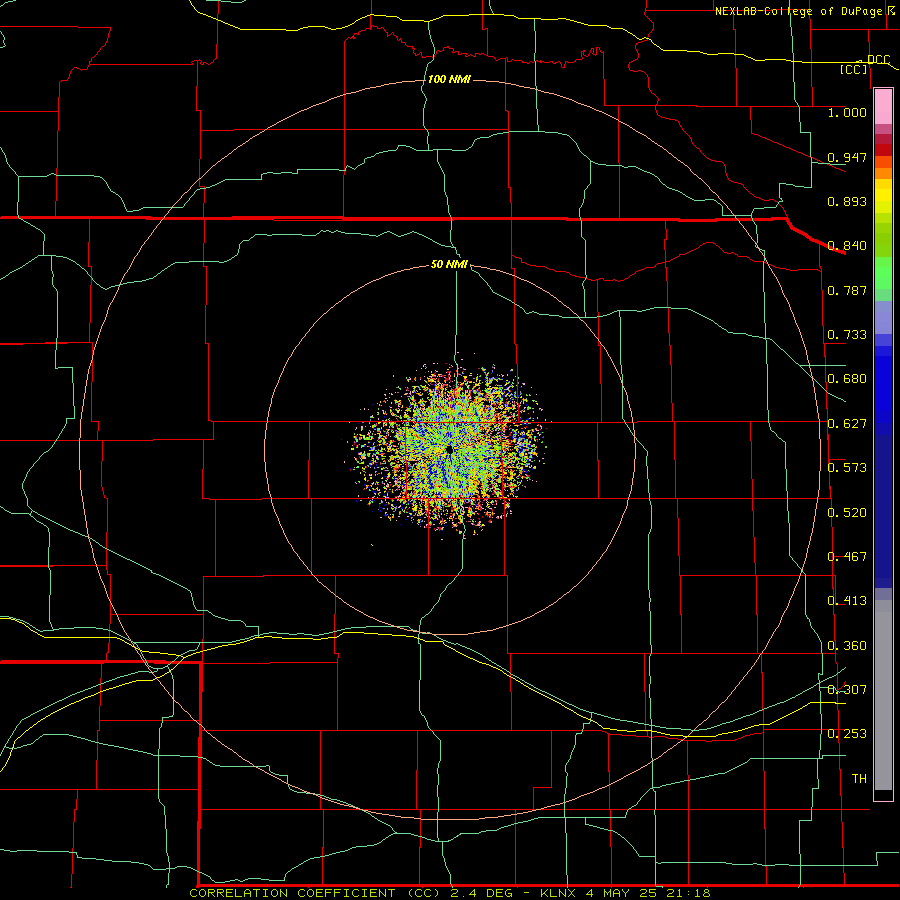Click the Correlation Coefficient caption at bottom
Image resolution: width=900 pixels, height=900 pixels.
tap(449, 893)
